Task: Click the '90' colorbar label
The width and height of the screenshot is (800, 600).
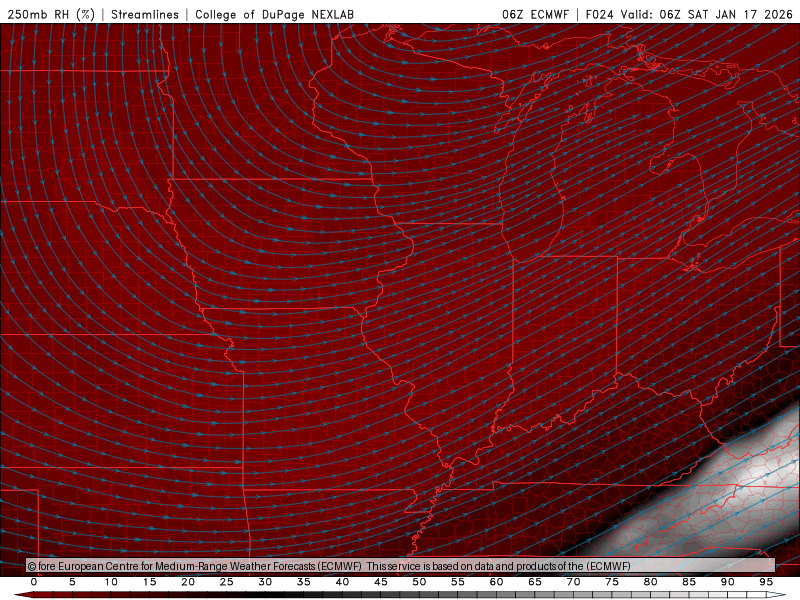Action: pyautogui.click(x=728, y=582)
